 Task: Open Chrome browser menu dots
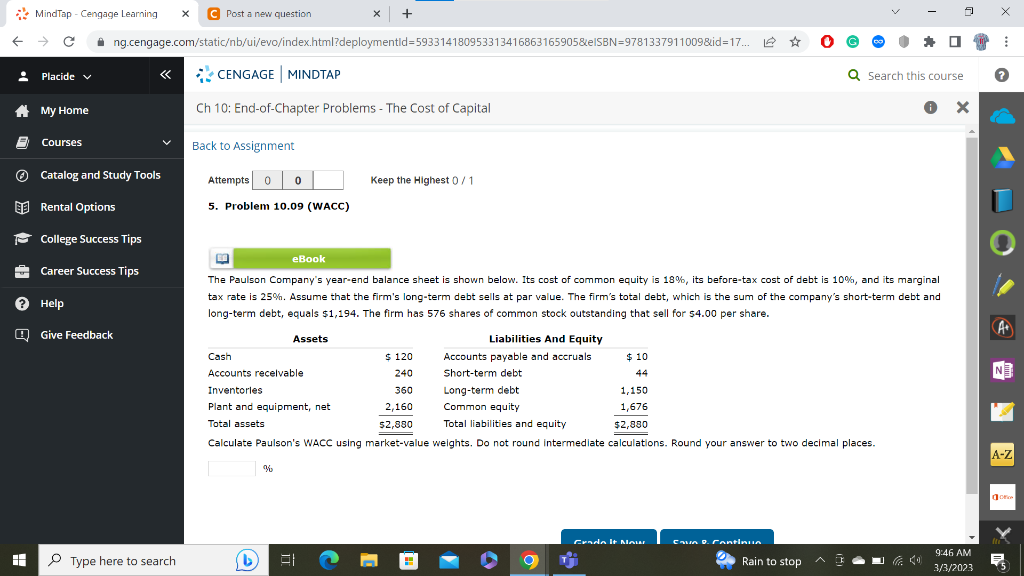[x=1006, y=42]
